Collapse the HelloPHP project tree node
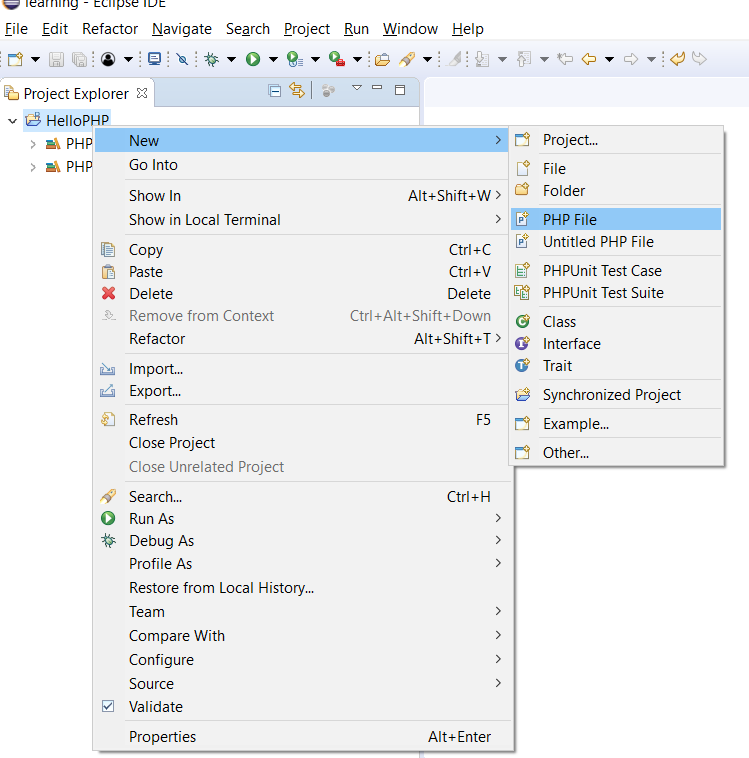Viewport: 749px width, 758px height. click(x=13, y=121)
